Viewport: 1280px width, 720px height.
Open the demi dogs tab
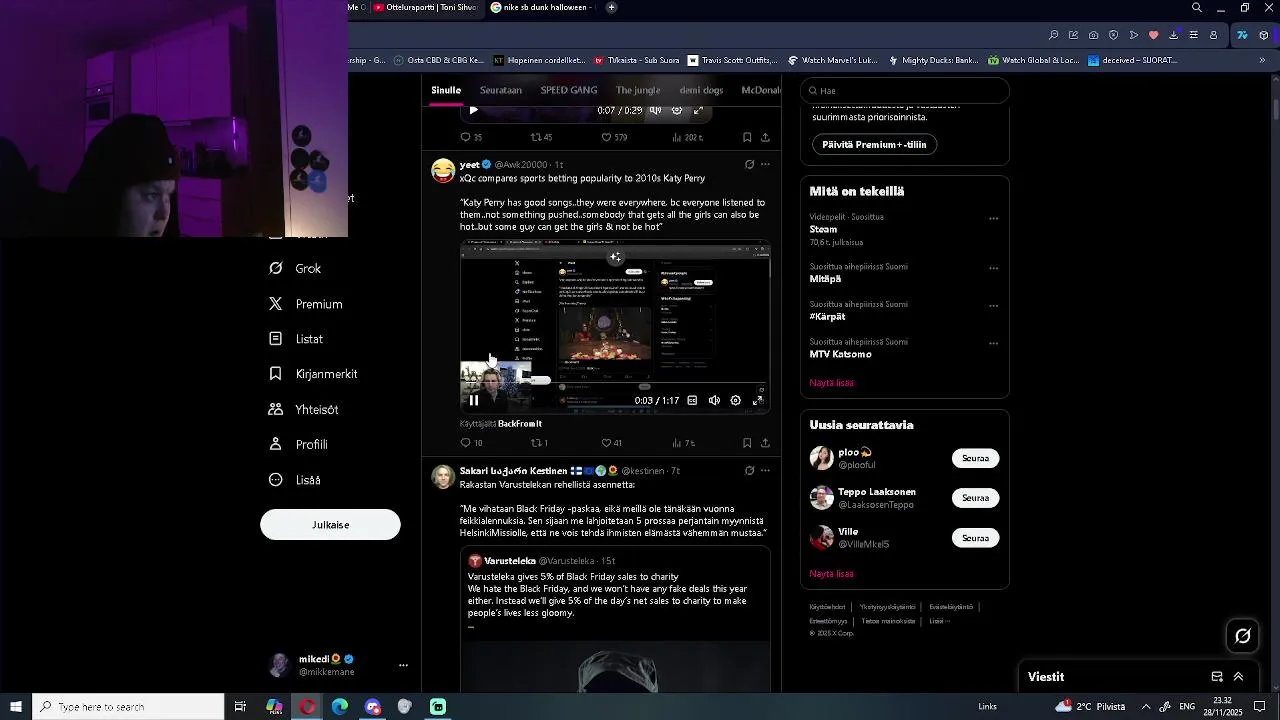(701, 90)
